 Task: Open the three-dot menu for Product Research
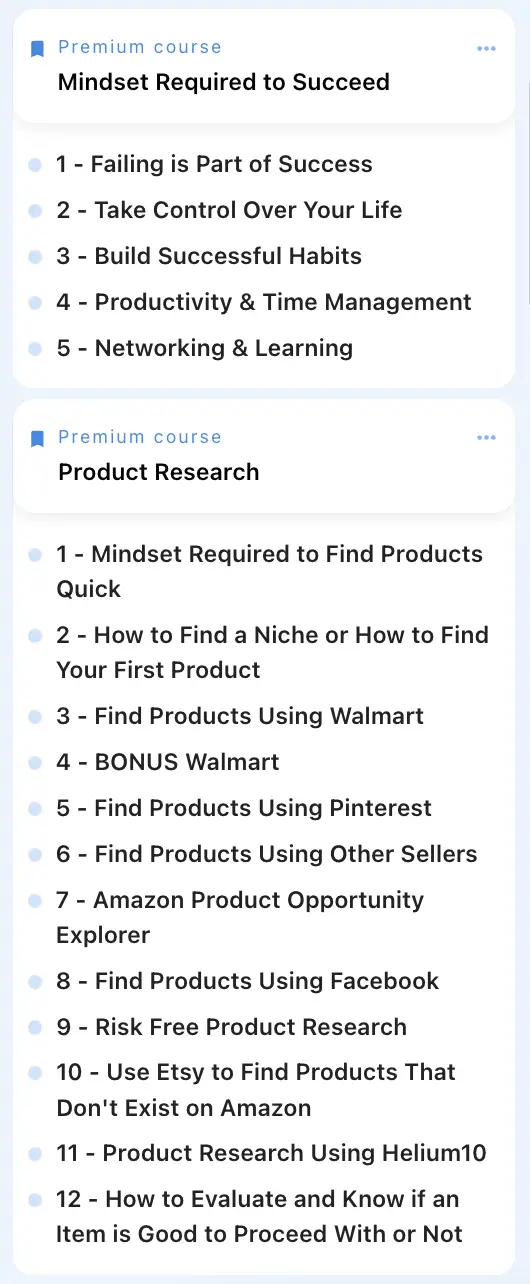coord(487,438)
